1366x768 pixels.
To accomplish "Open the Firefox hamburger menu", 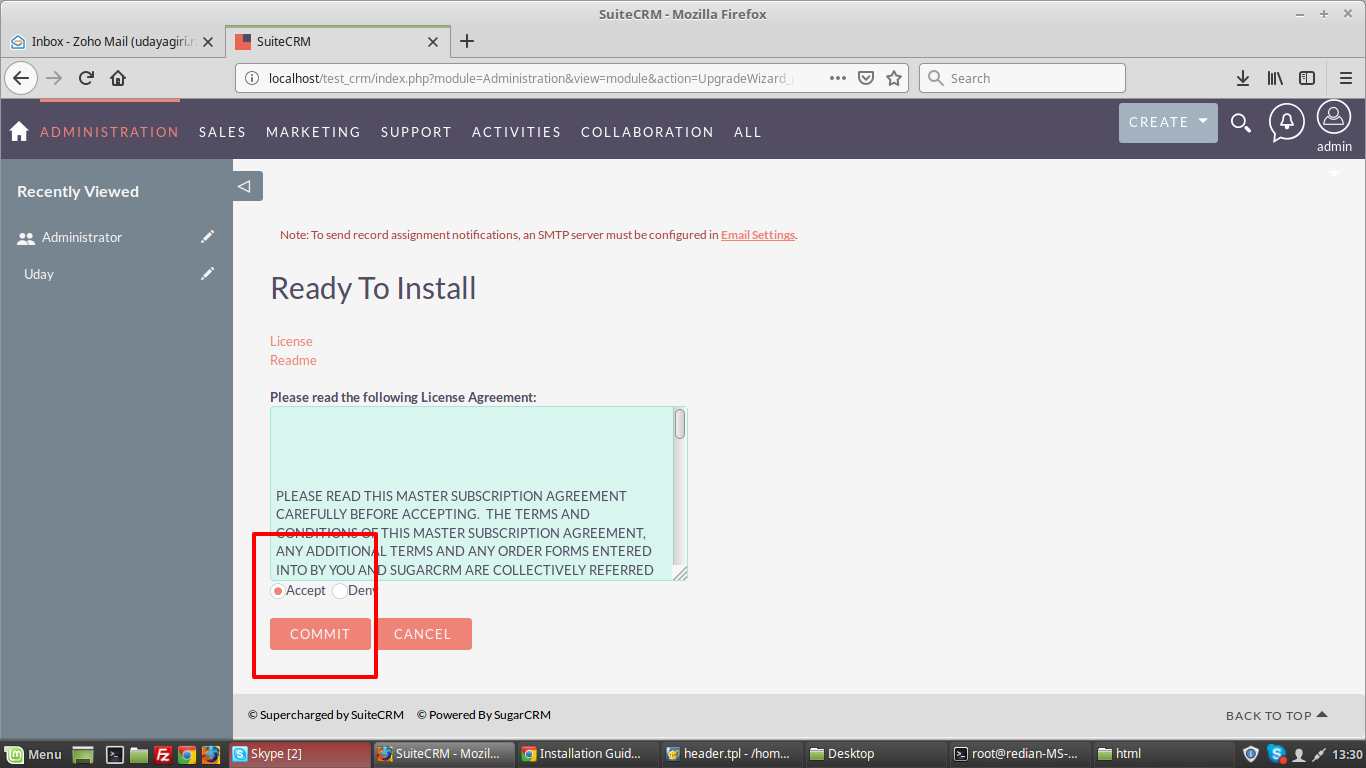I will pos(1345,78).
